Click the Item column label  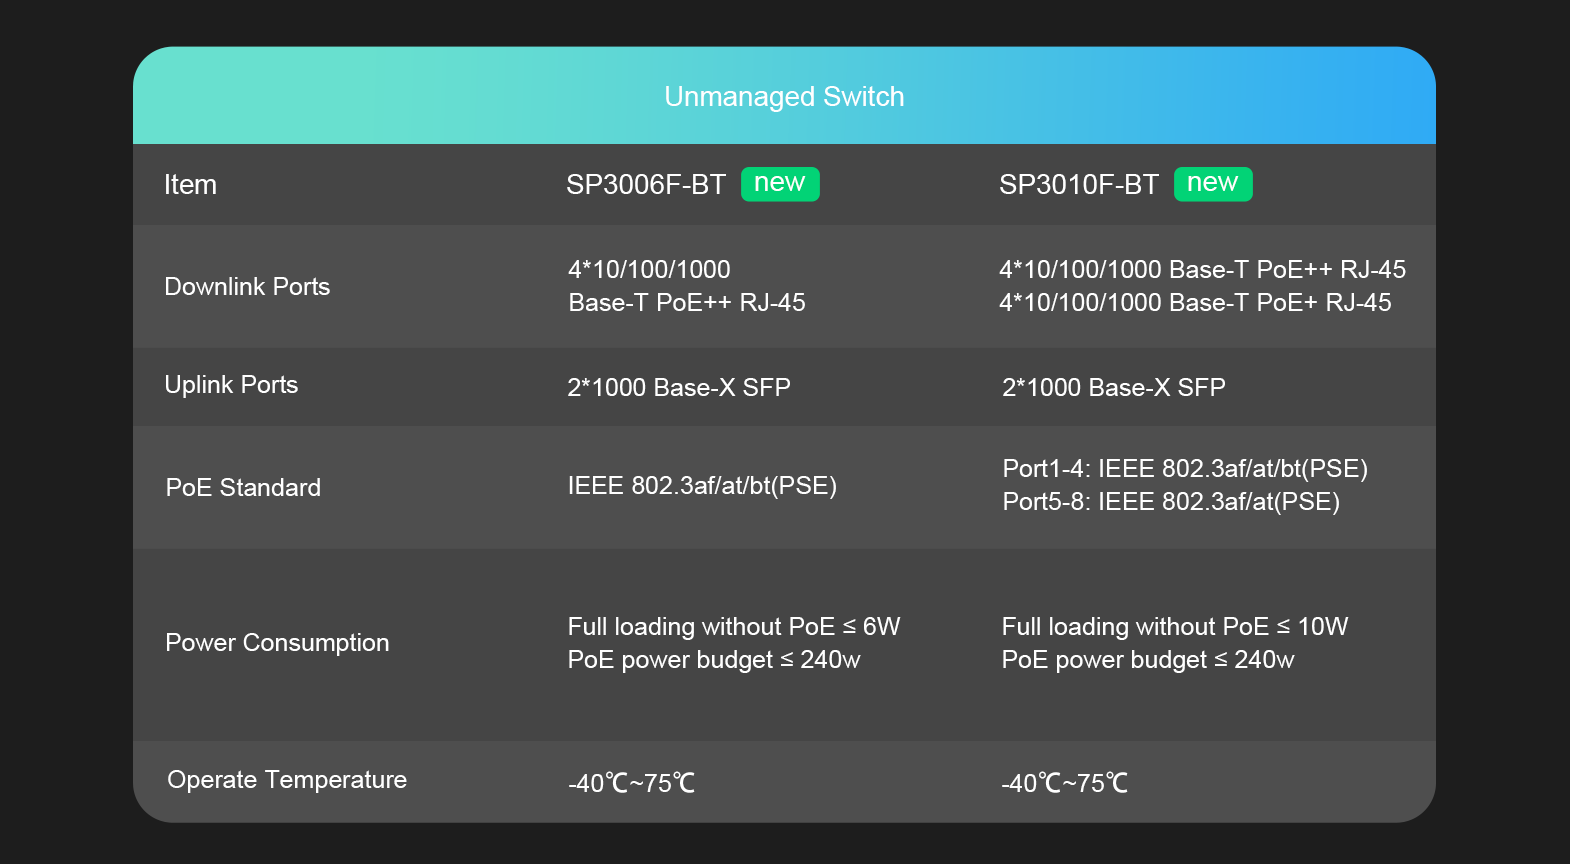(190, 185)
